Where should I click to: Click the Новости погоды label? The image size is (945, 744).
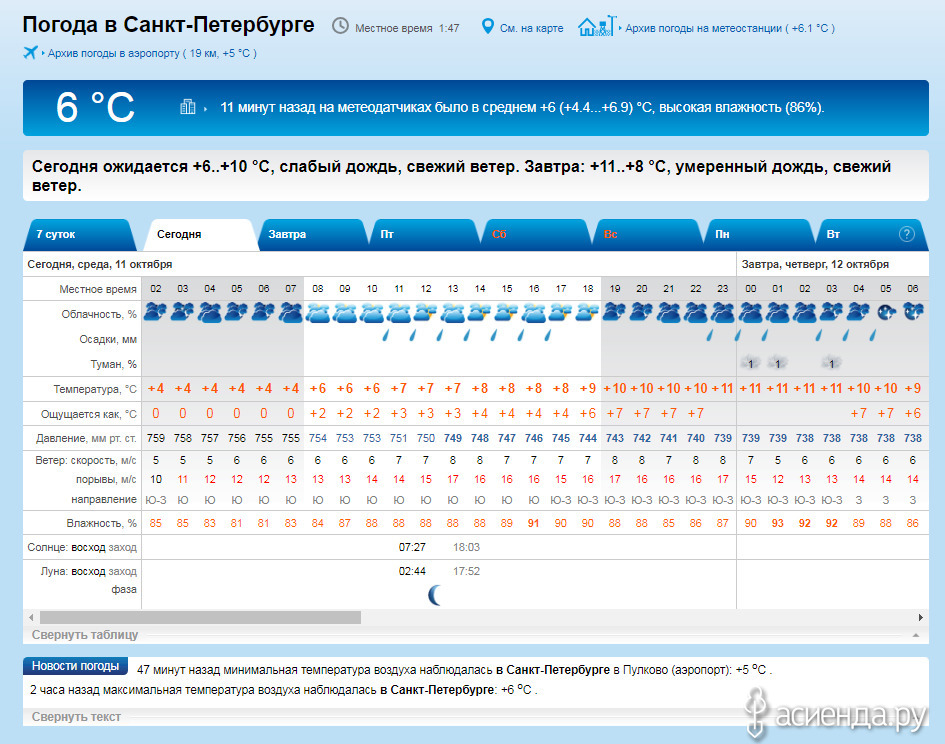coord(75,666)
